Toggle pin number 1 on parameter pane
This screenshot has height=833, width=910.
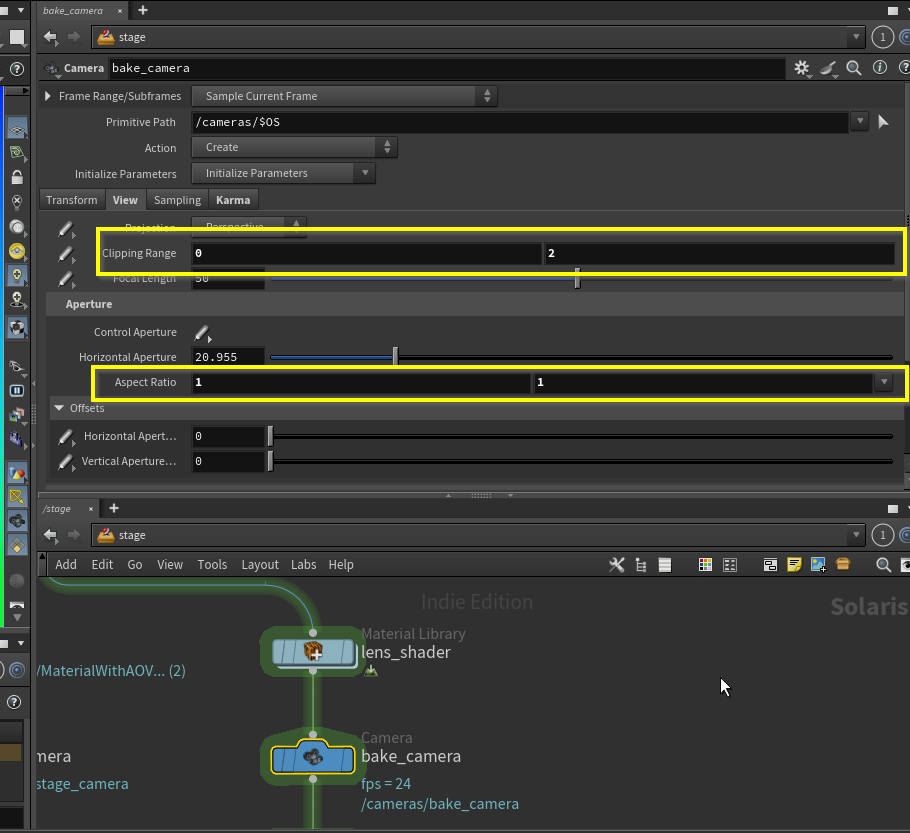883,37
